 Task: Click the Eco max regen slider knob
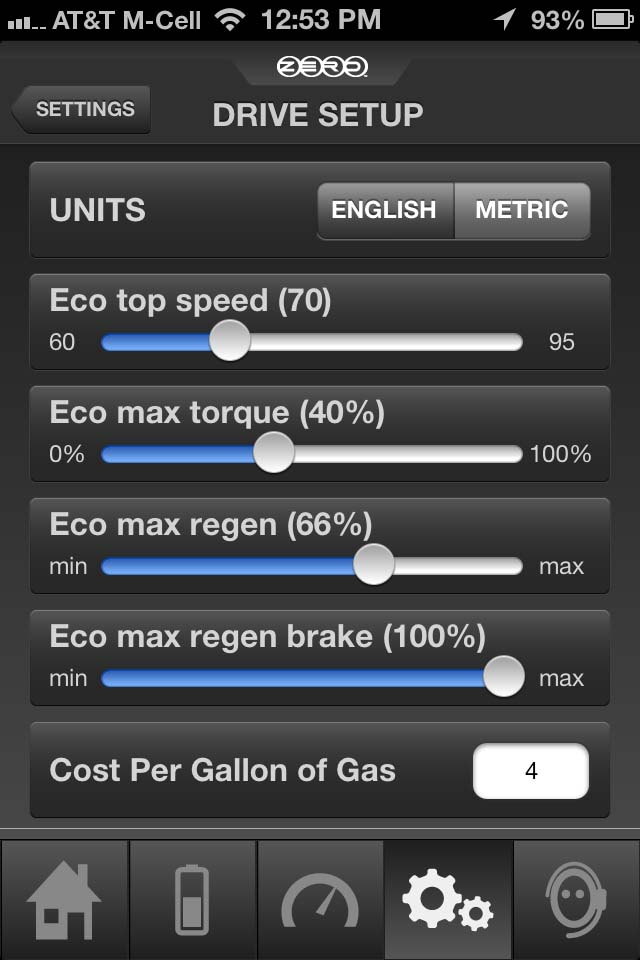coord(374,566)
